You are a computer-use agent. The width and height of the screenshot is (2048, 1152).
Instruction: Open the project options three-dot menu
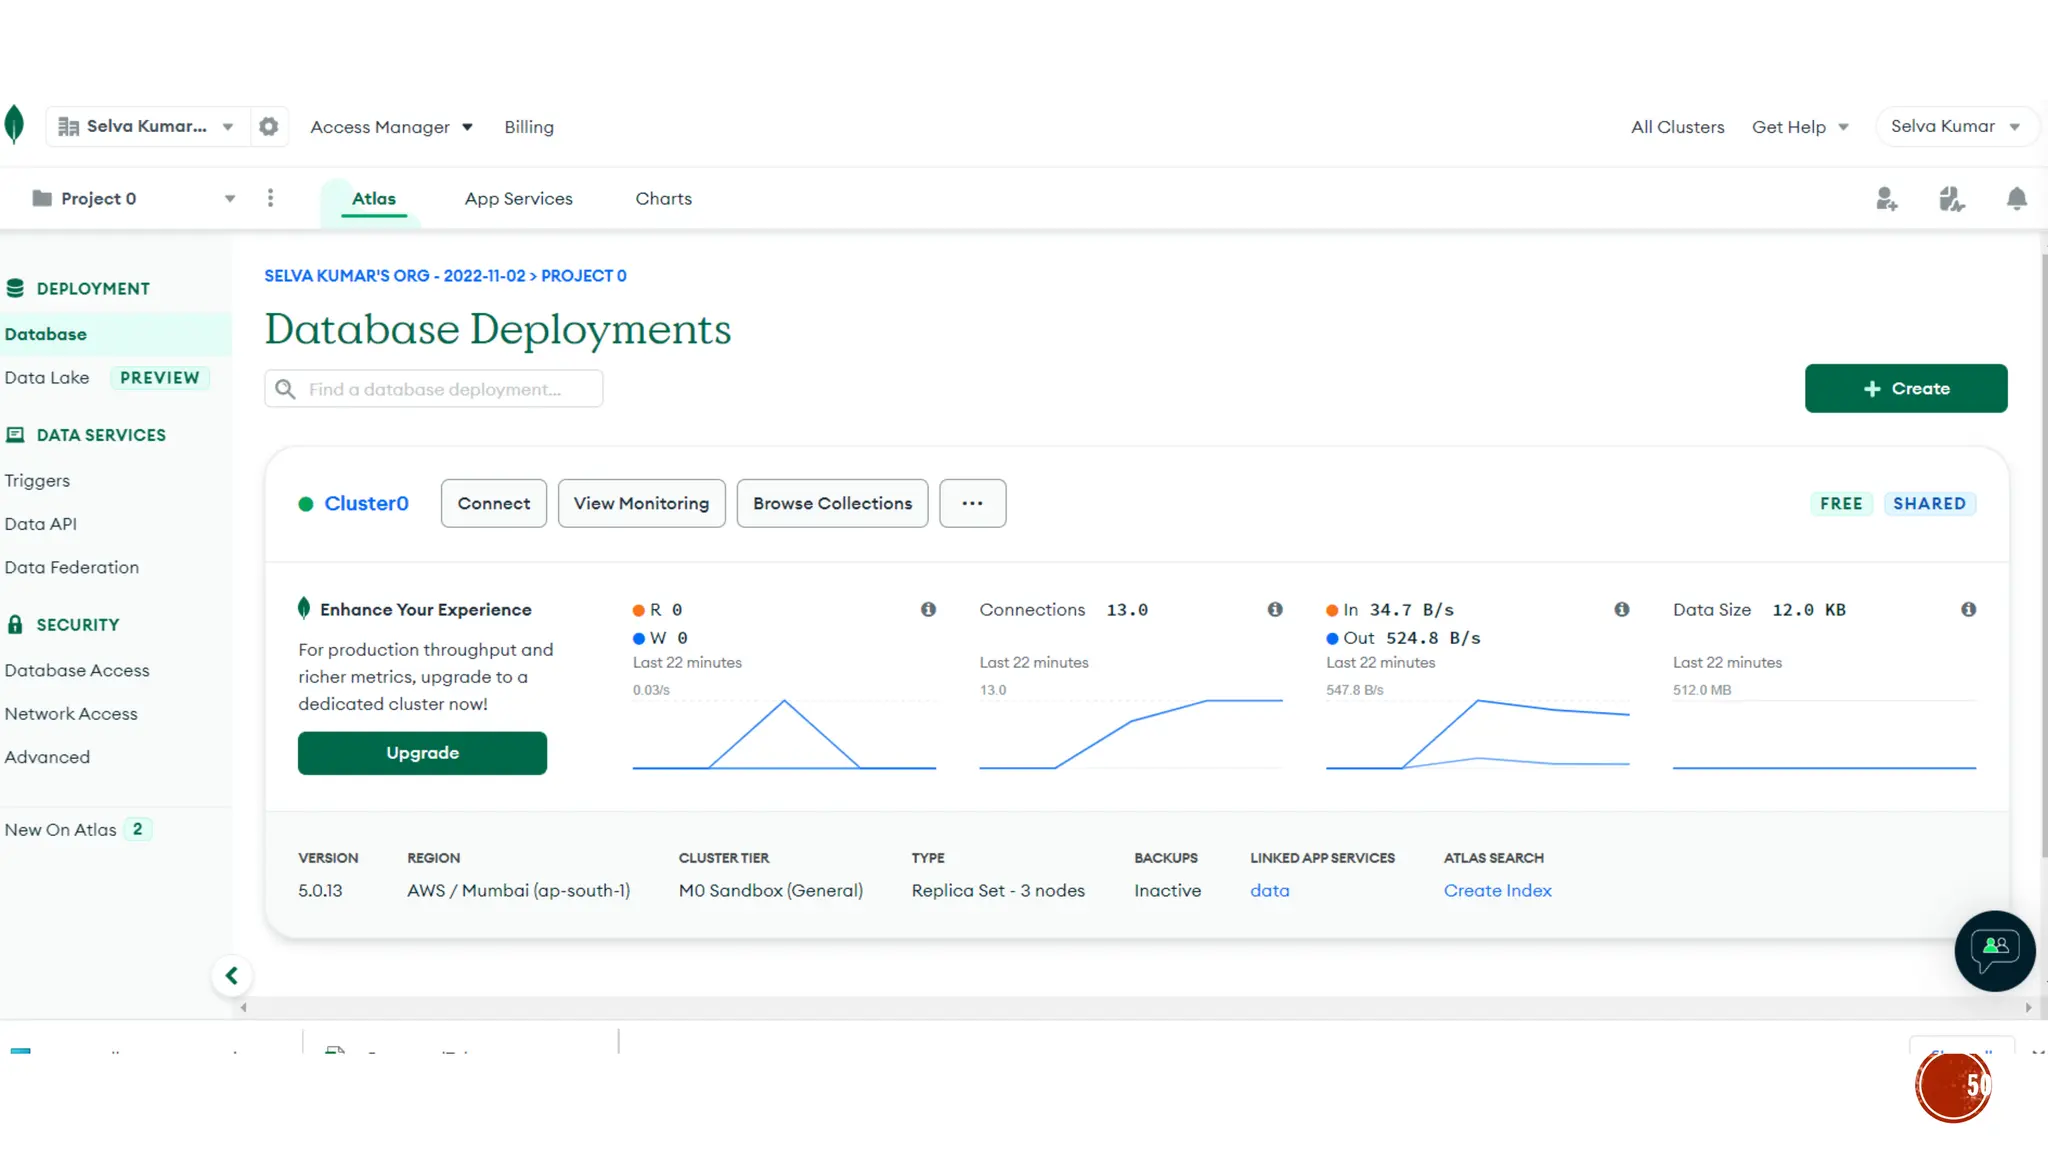[270, 198]
